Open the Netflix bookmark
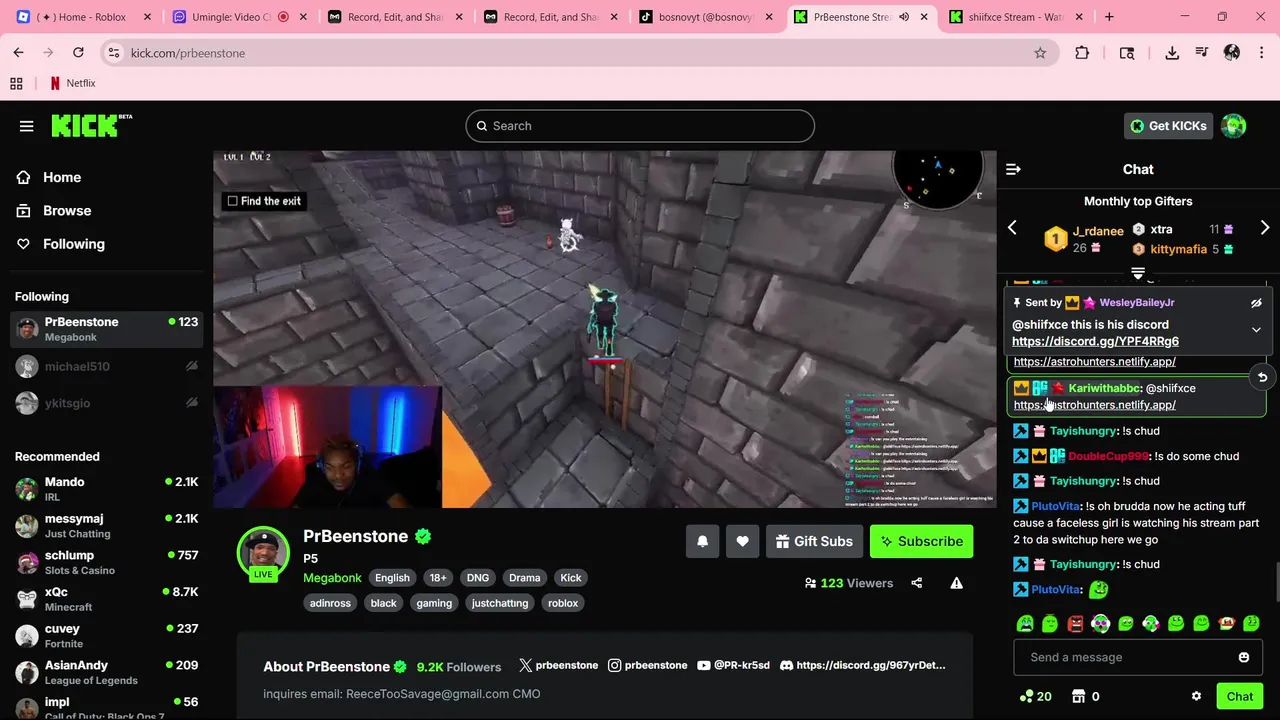The image size is (1280, 720). pos(73,83)
